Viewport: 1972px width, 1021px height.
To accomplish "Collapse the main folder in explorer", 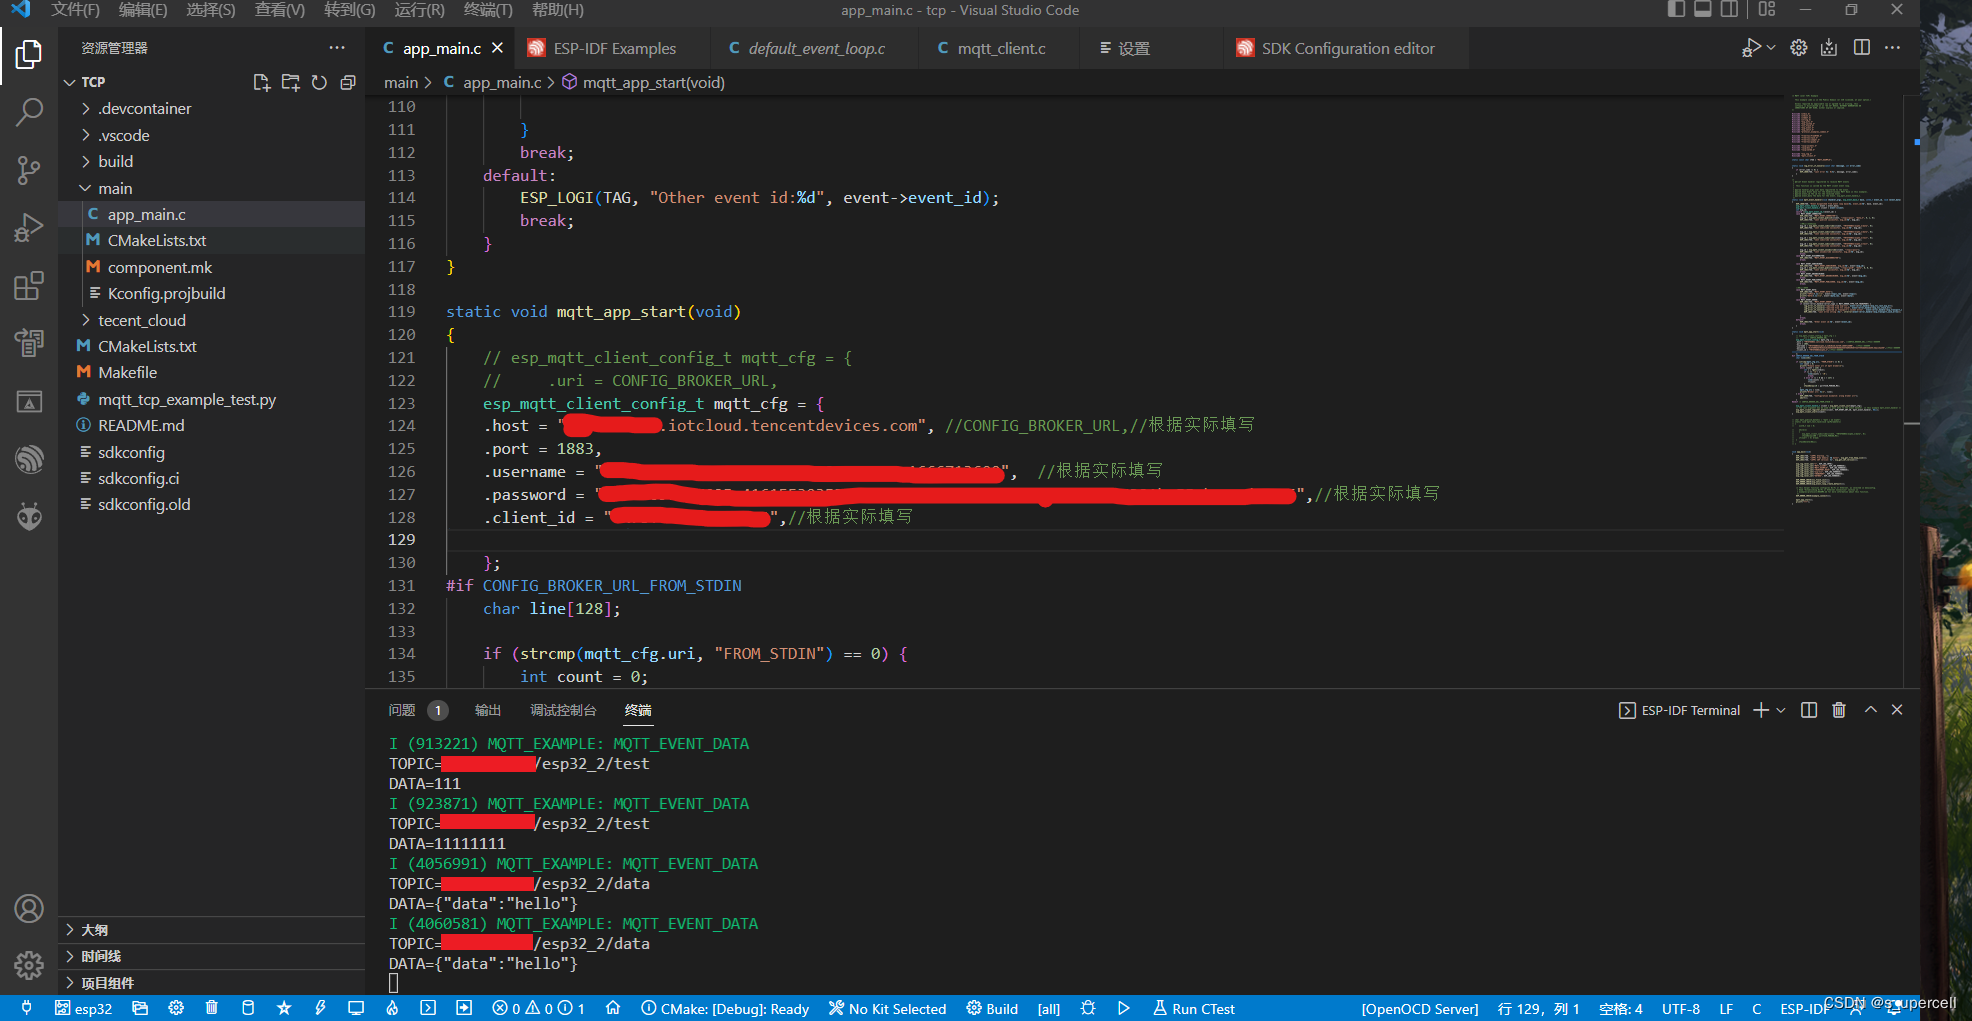I will pyautogui.click(x=114, y=188).
